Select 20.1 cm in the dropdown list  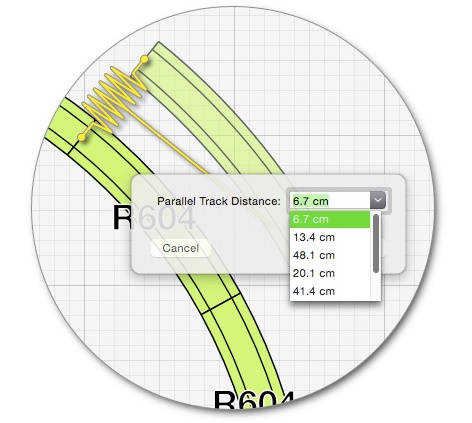[x=330, y=273]
